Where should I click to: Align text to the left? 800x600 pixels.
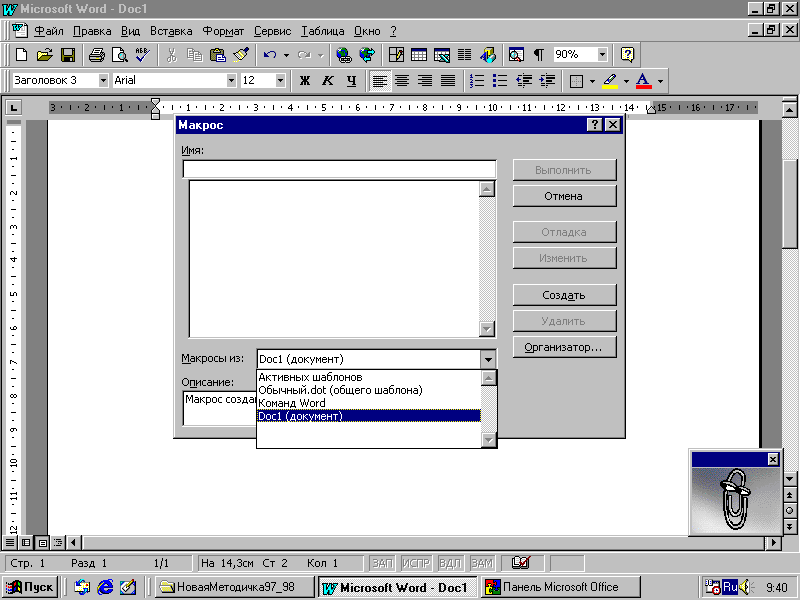click(x=379, y=81)
